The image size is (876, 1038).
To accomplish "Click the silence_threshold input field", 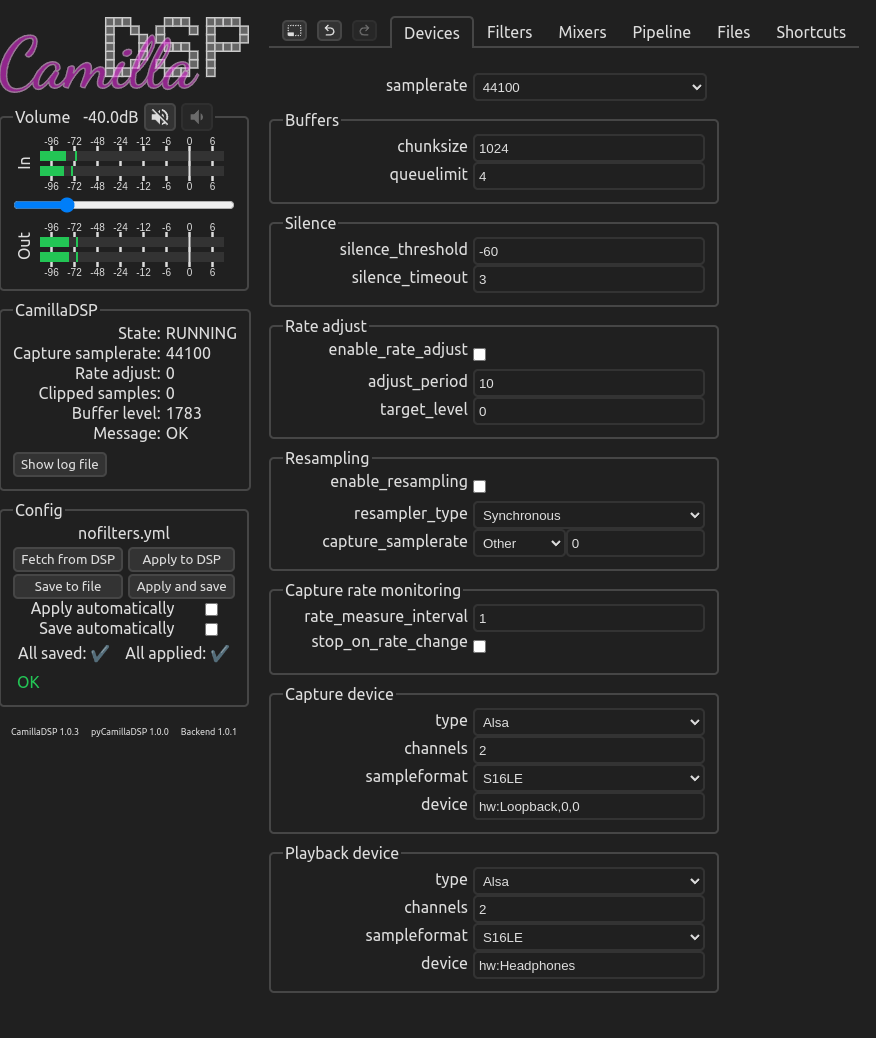I will [589, 251].
